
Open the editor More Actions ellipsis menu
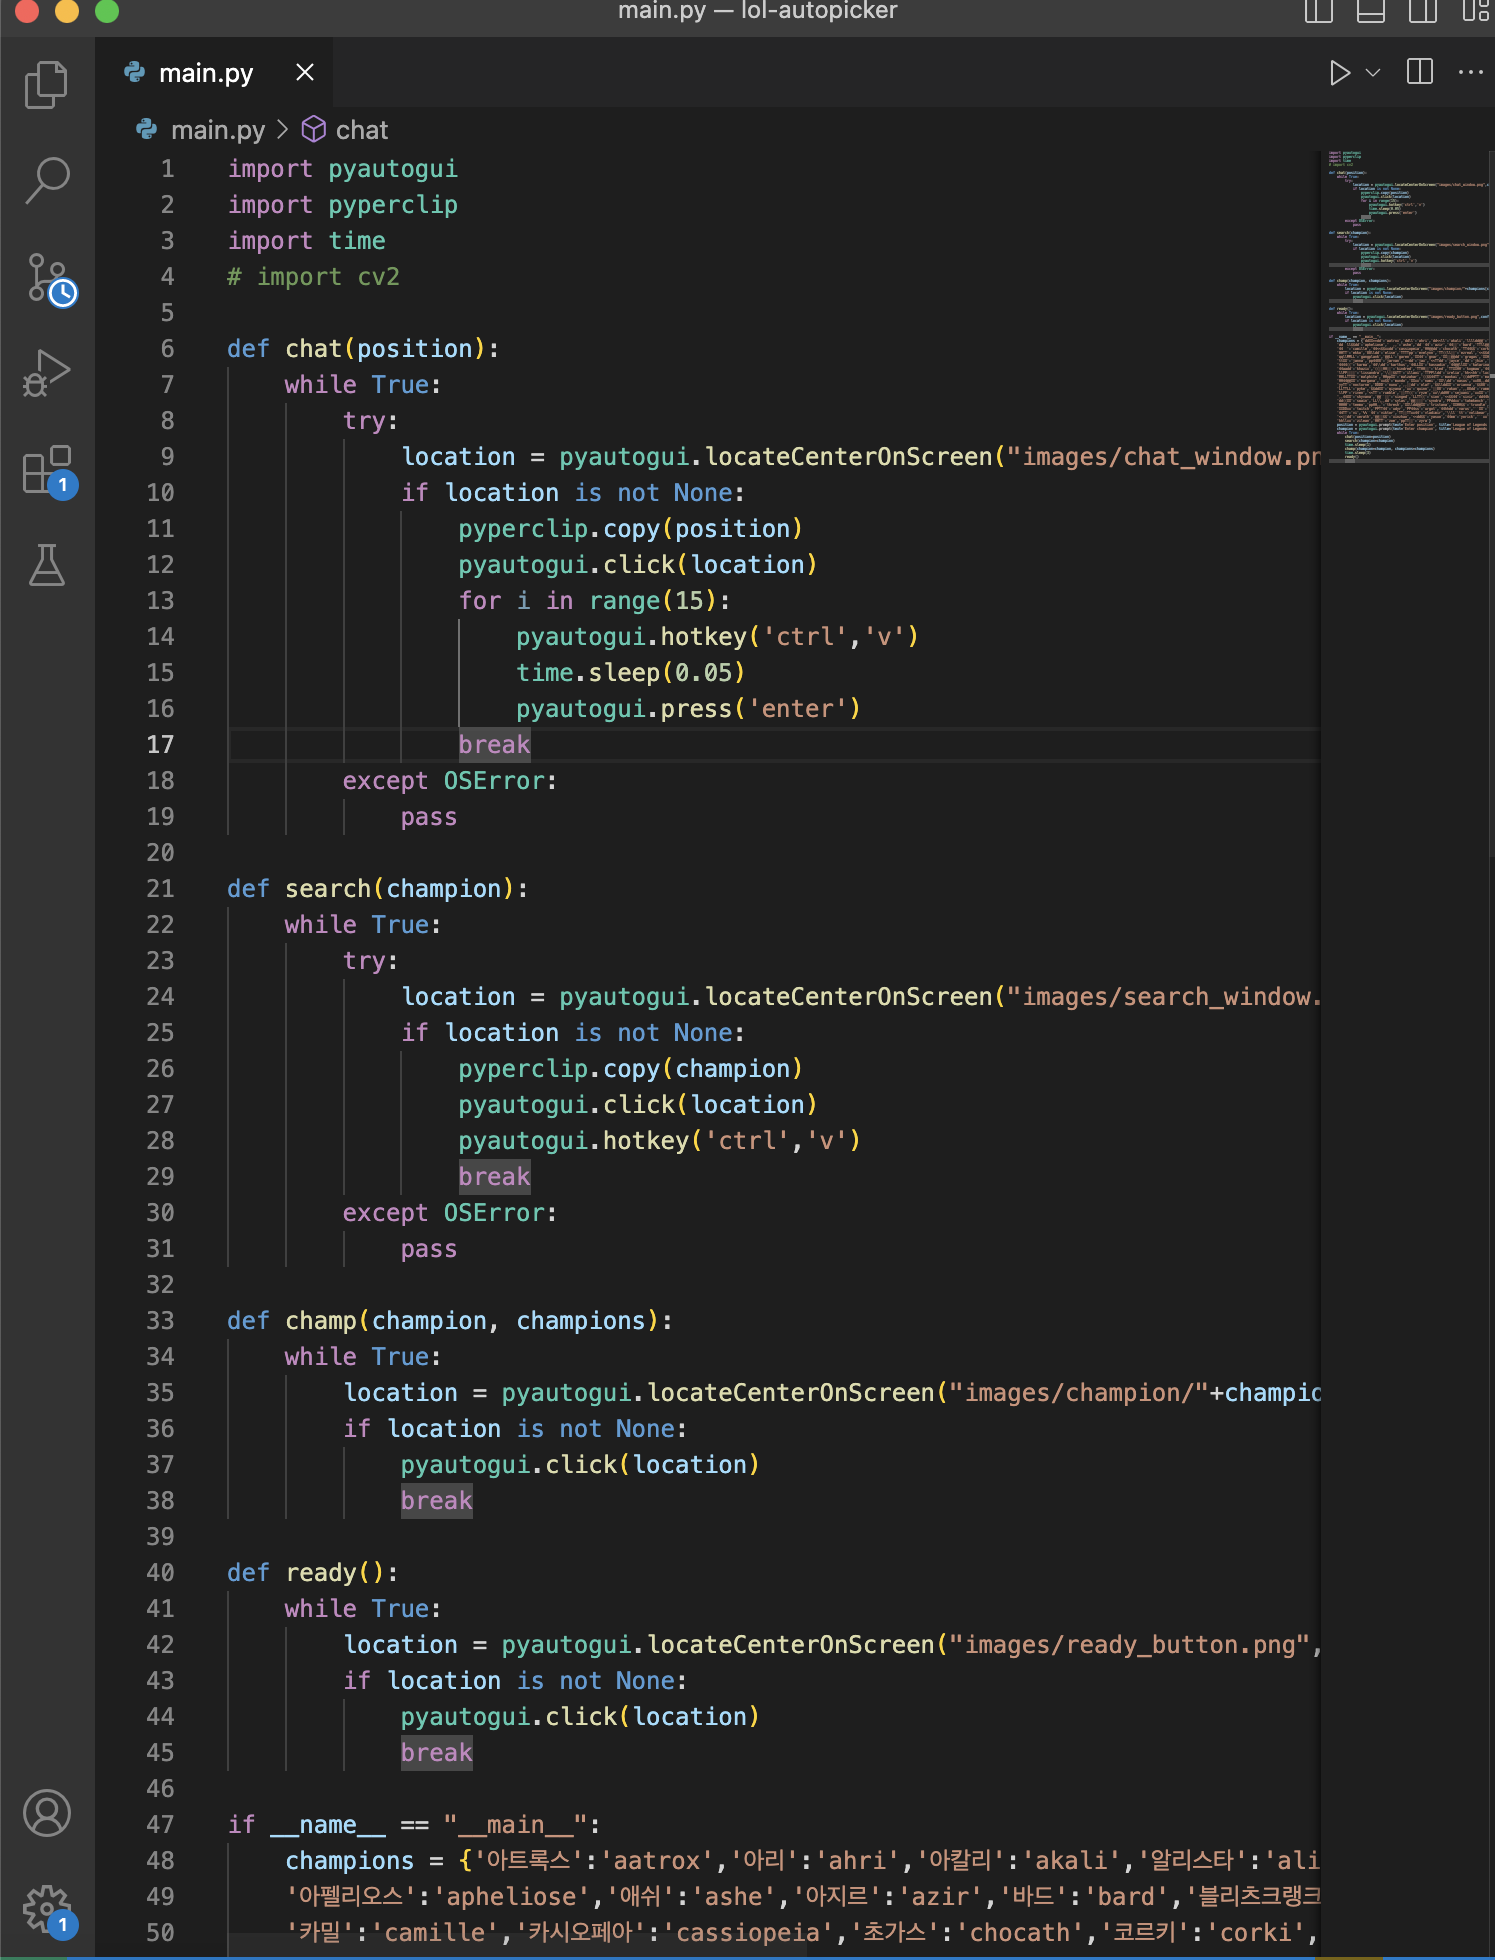pos(1470,72)
